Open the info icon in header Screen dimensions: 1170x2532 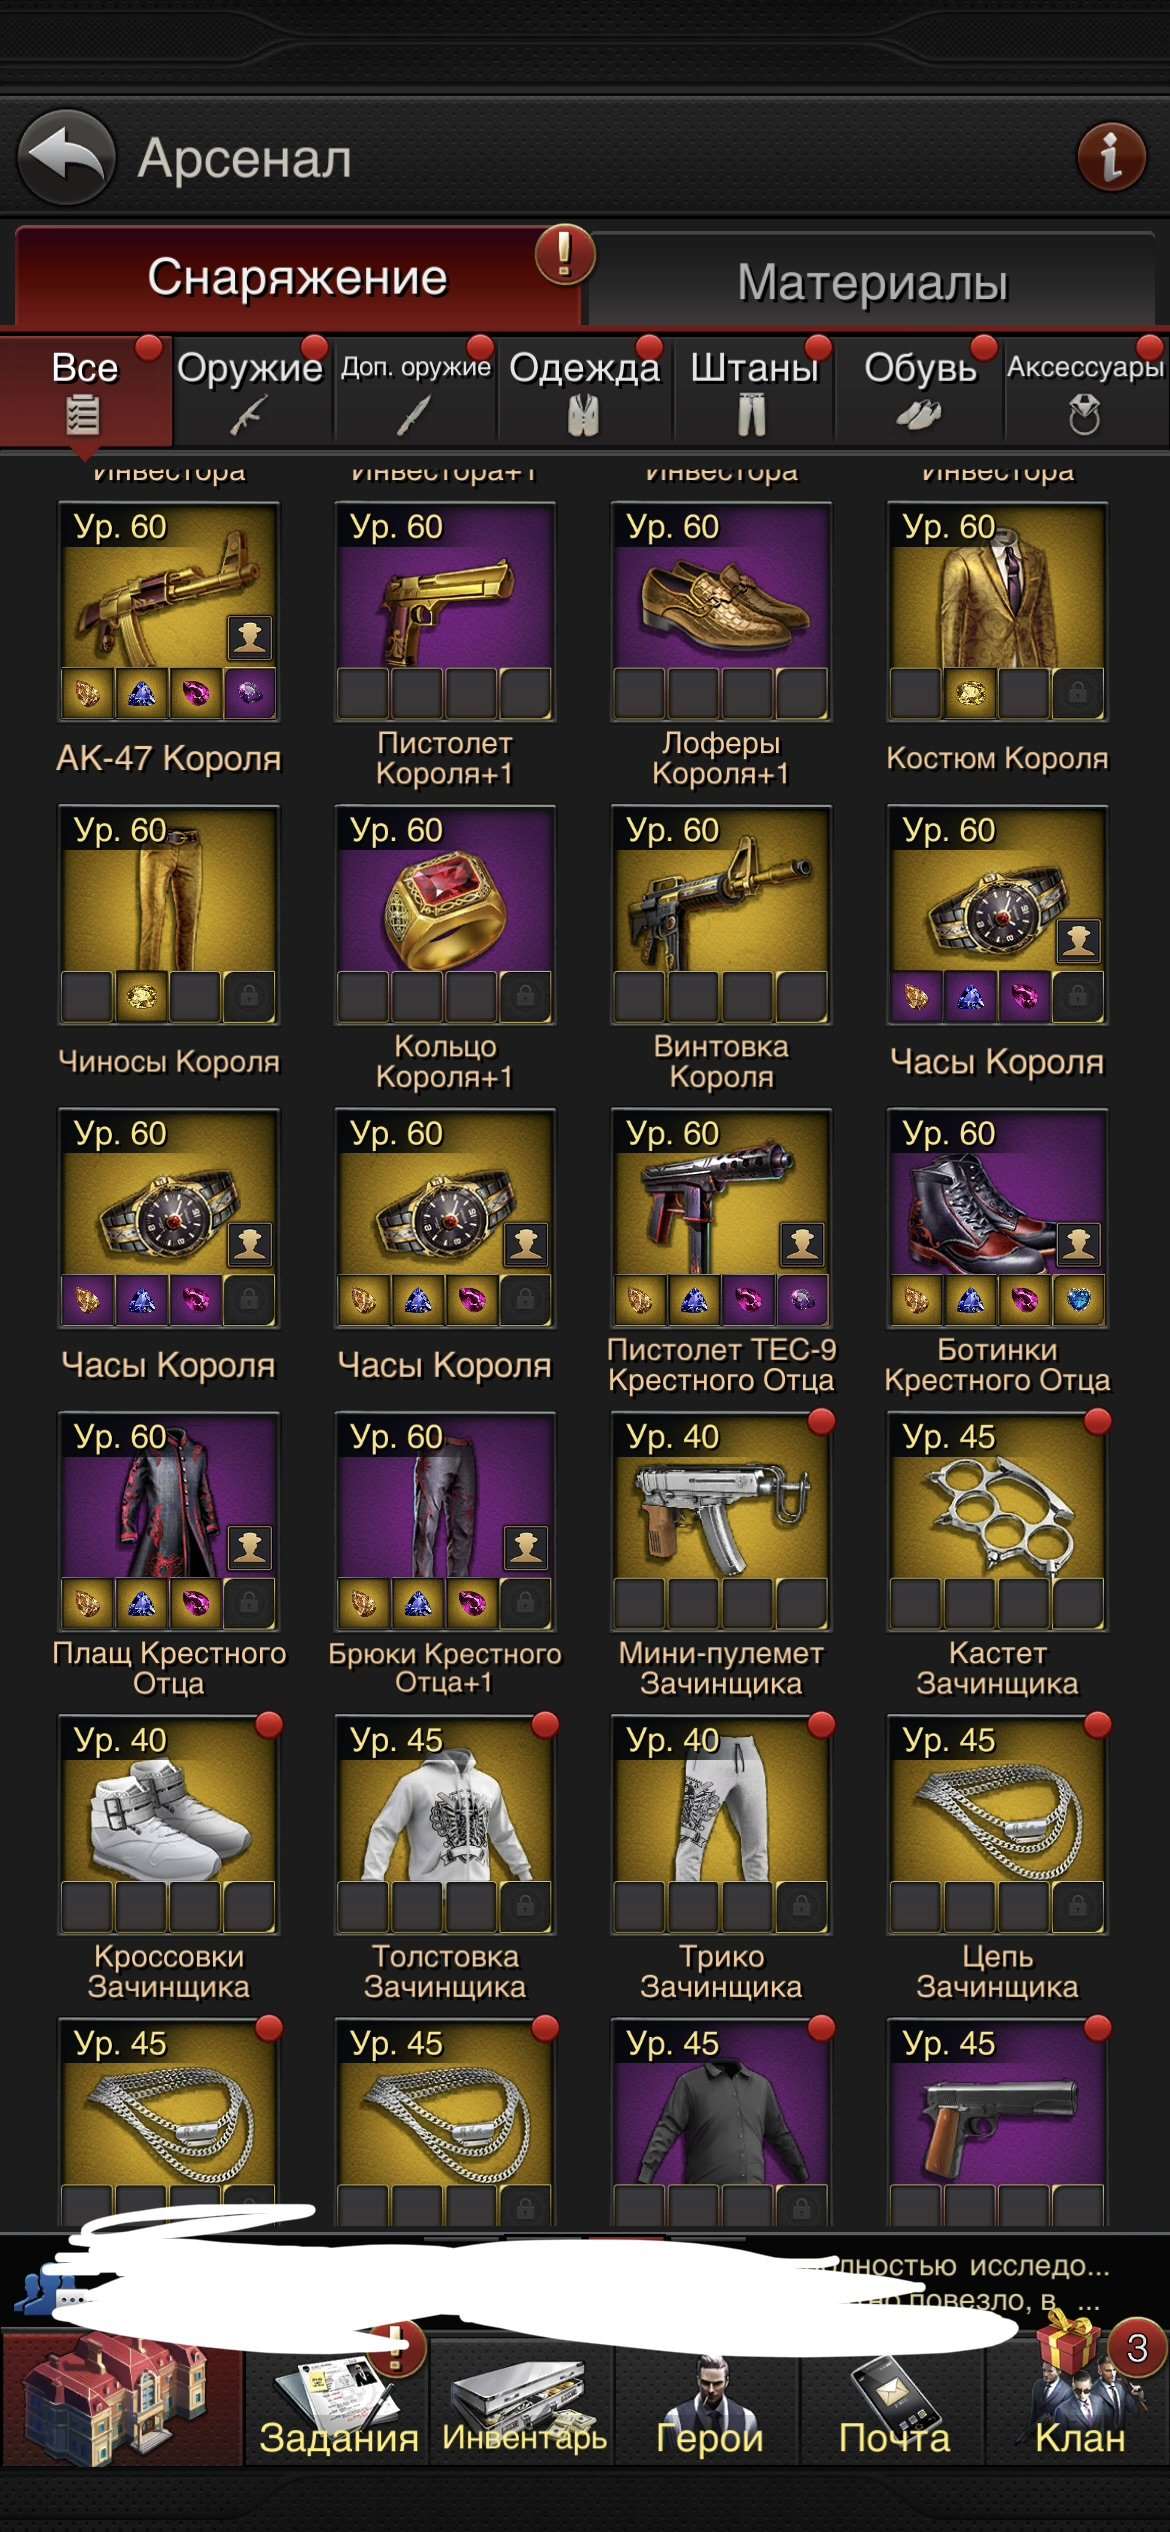(1111, 157)
